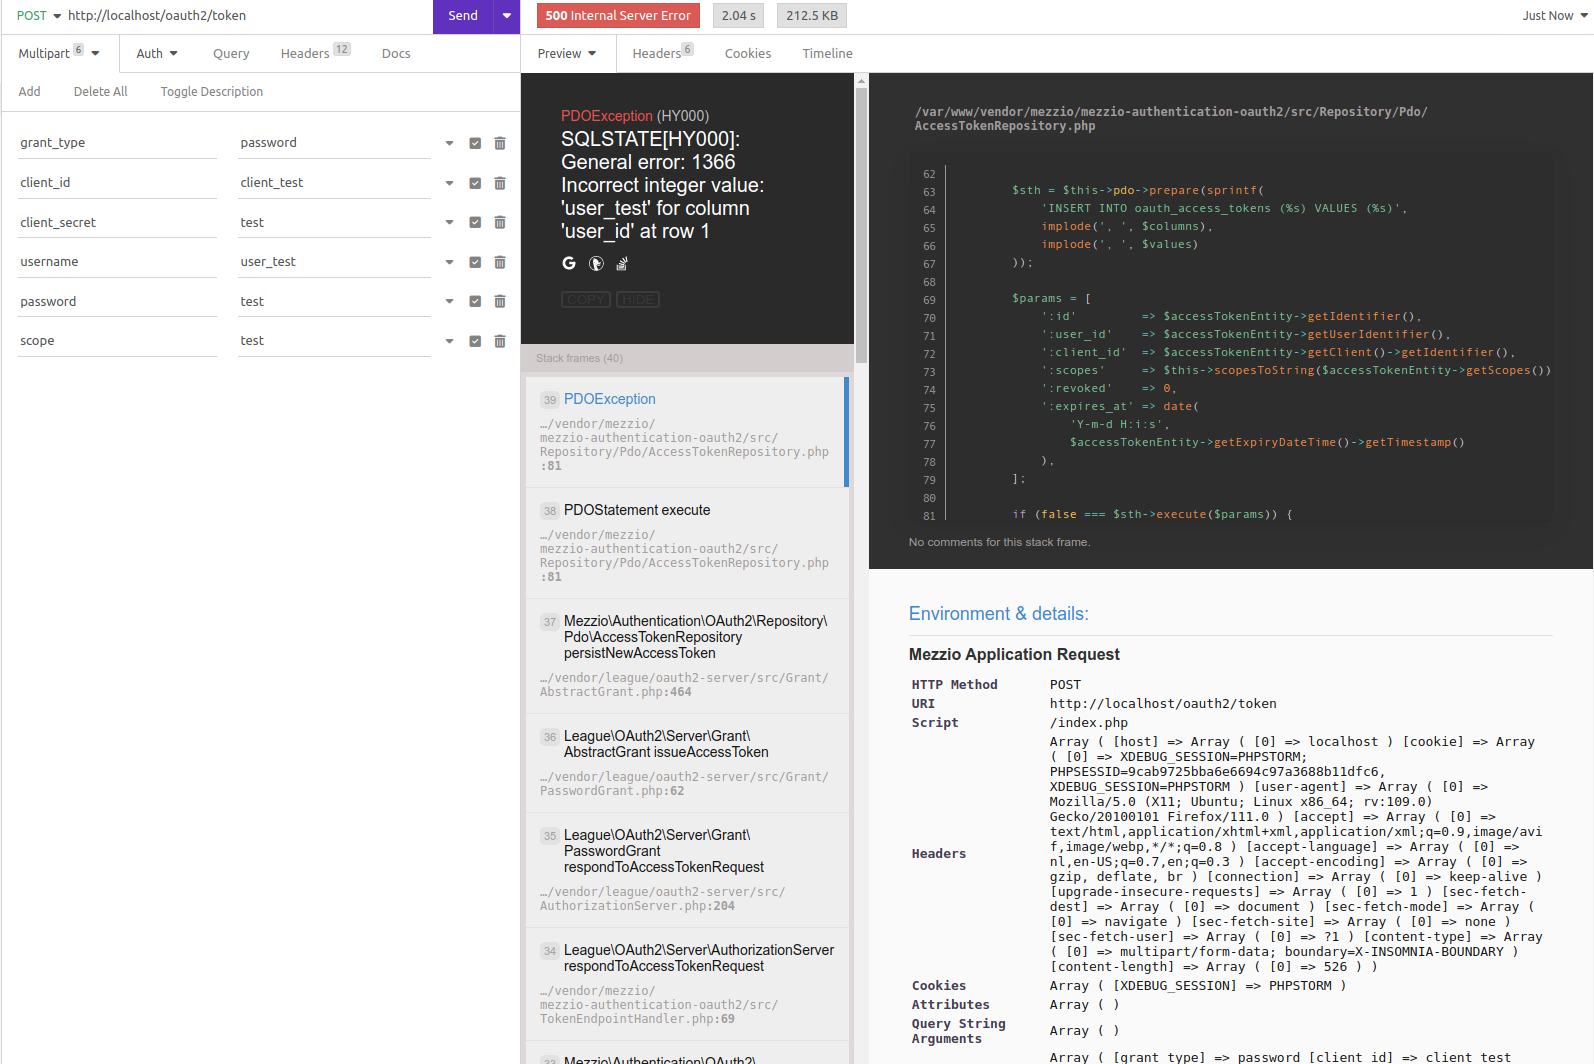Open the Auth type dropdown
Viewport: 1594px width, 1064px height.
click(x=157, y=53)
